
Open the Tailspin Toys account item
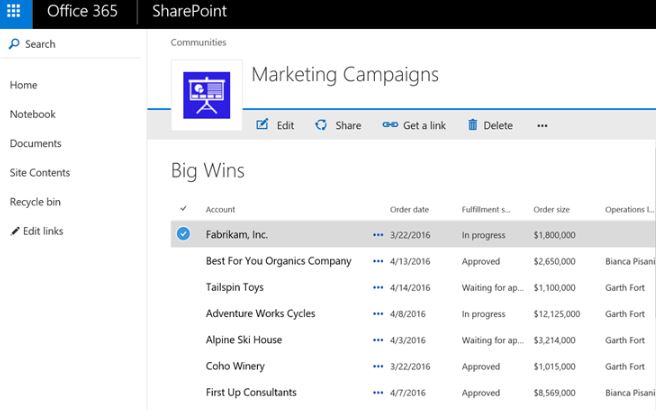[235, 287]
